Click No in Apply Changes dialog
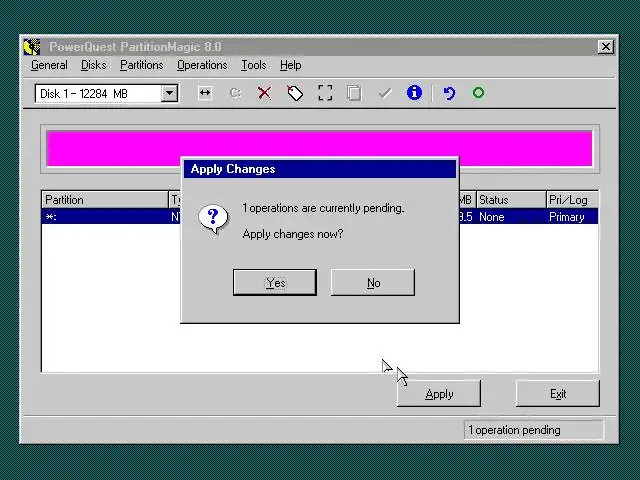This screenshot has height=480, width=640. tap(373, 282)
